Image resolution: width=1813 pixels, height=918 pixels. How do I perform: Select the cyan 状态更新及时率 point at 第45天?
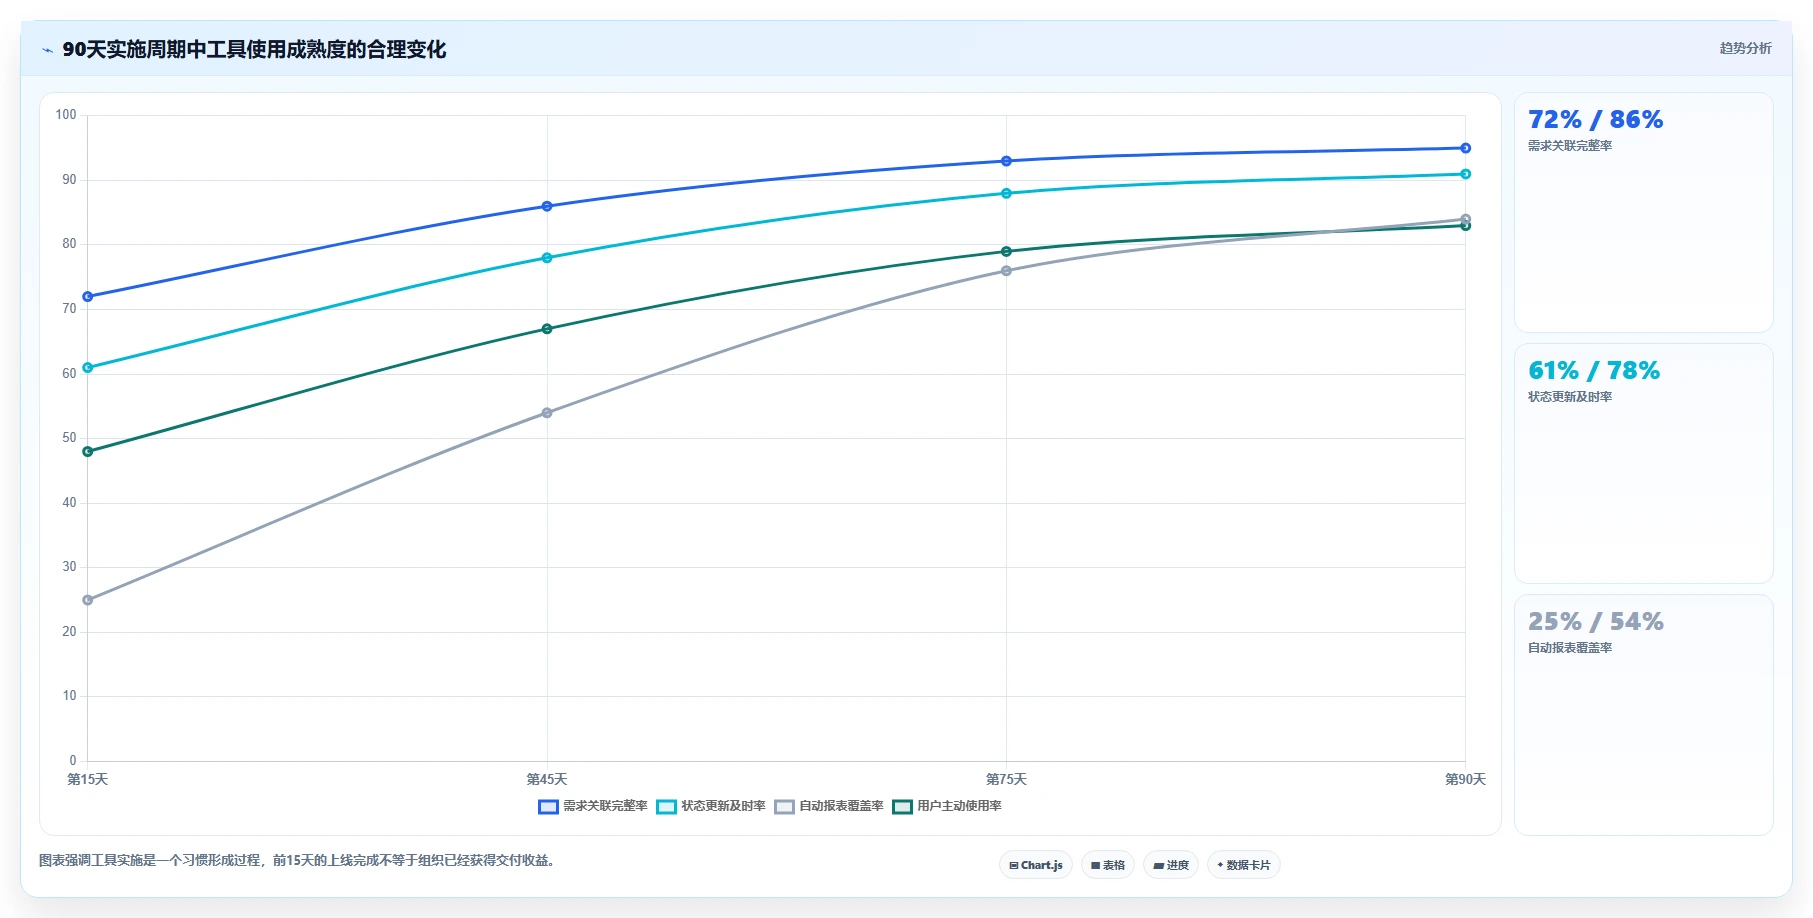point(547,258)
